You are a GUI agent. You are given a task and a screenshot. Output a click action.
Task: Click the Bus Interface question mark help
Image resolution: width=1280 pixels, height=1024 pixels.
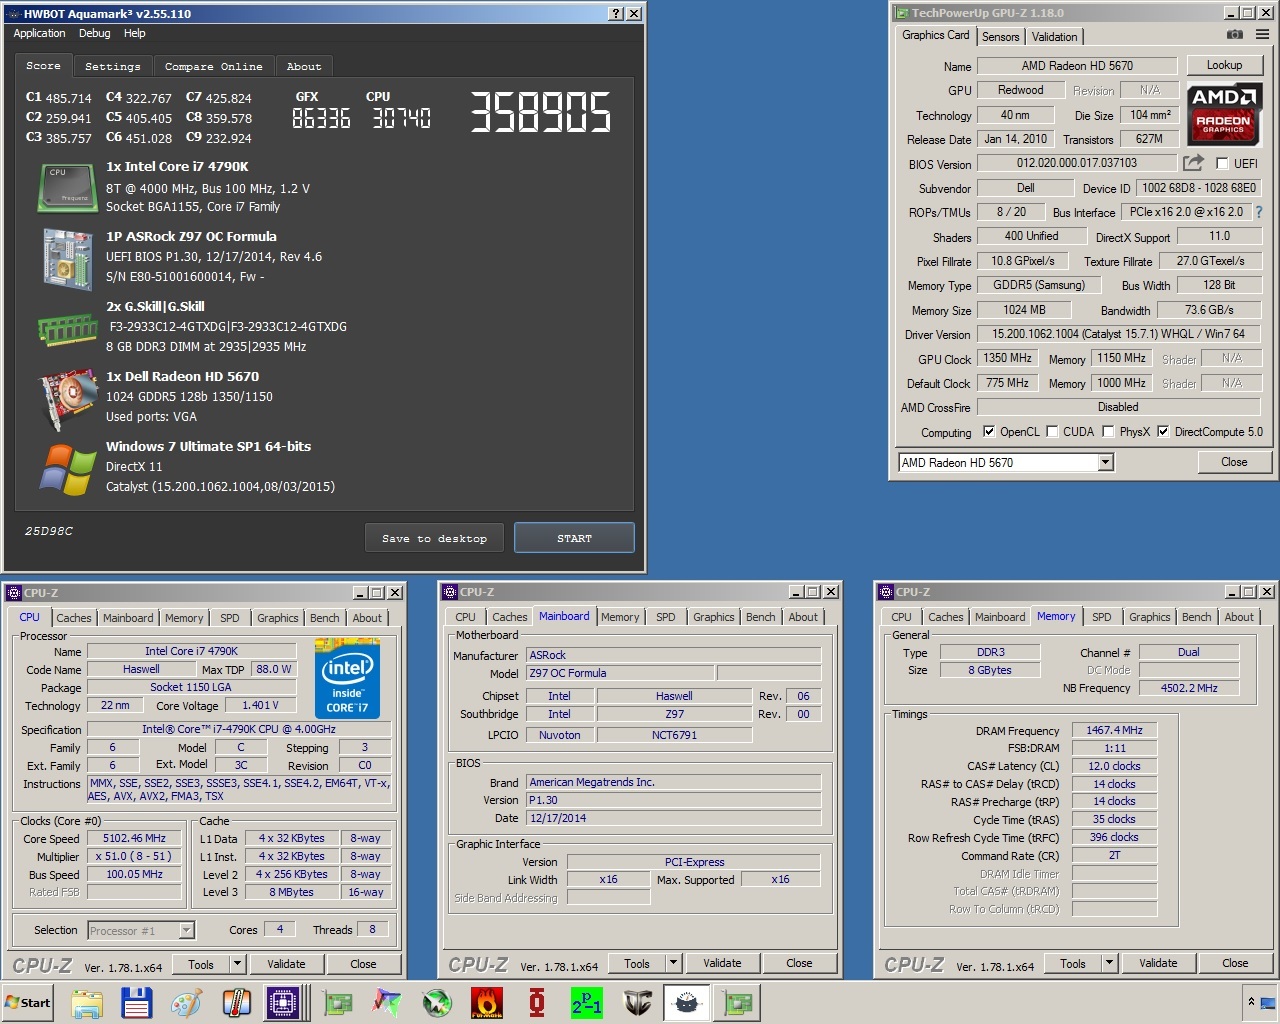pyautogui.click(x=1258, y=212)
